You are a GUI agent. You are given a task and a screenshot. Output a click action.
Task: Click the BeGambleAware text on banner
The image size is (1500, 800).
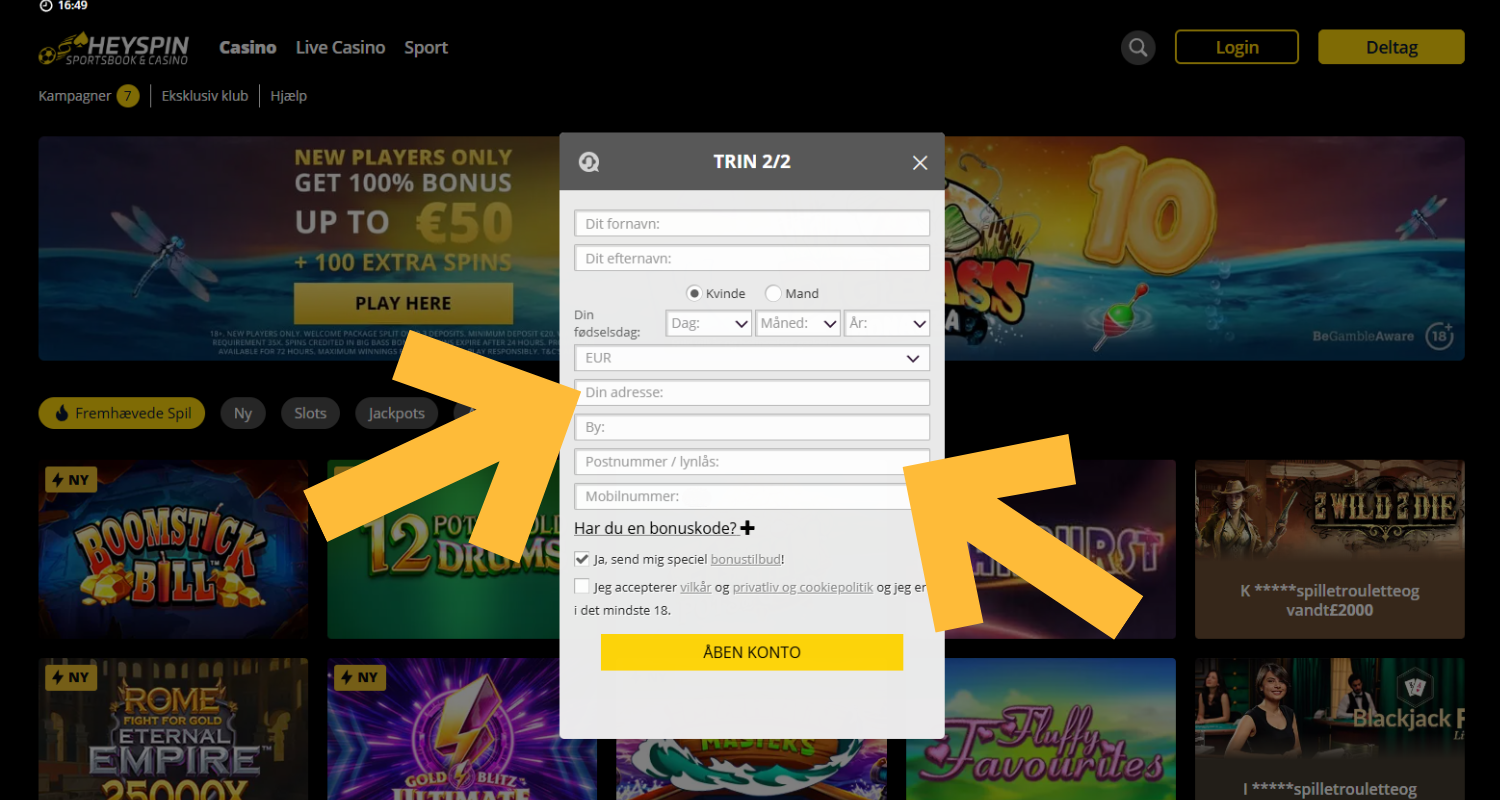tap(1364, 336)
